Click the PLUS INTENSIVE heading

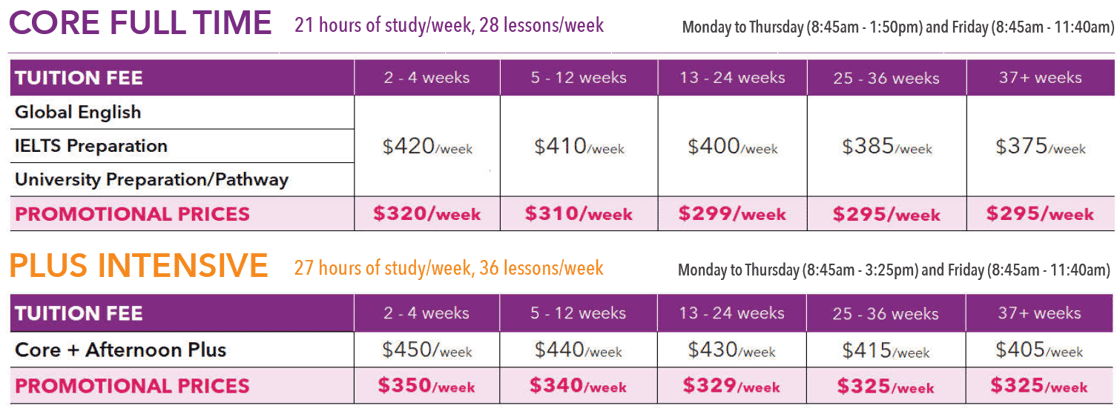[139, 266]
